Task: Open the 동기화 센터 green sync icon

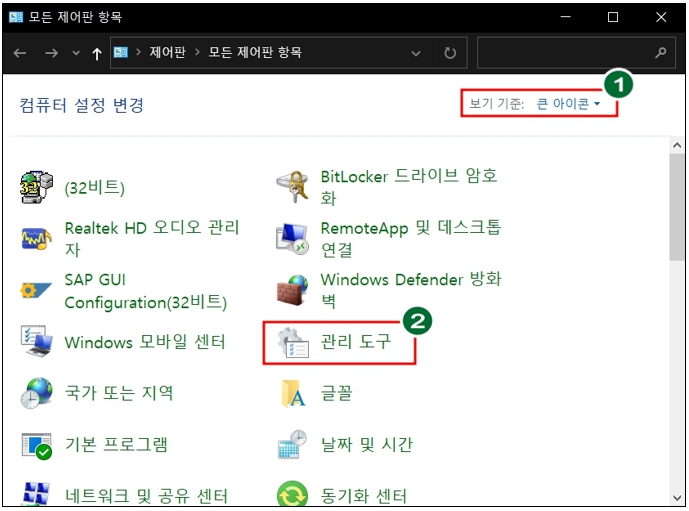Action: 292,494
